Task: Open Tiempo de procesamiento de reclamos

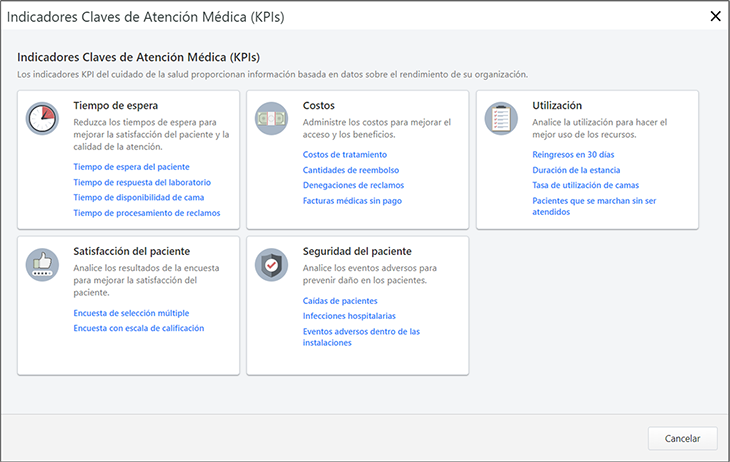Action: tap(147, 213)
